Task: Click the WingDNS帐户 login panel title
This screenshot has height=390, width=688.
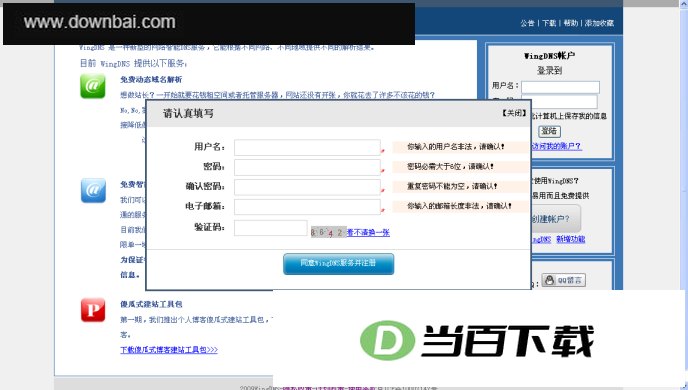Action: [x=549, y=56]
